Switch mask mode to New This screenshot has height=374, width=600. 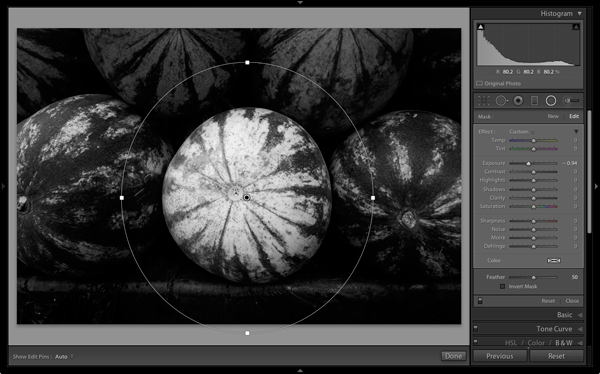click(553, 116)
